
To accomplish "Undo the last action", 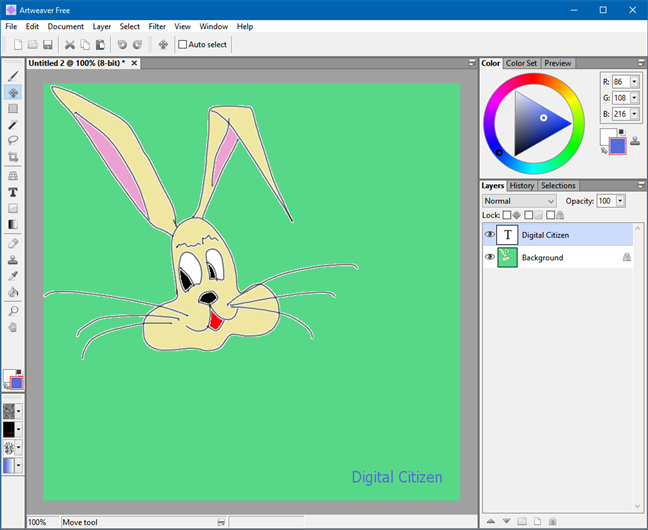I will click(x=122, y=45).
